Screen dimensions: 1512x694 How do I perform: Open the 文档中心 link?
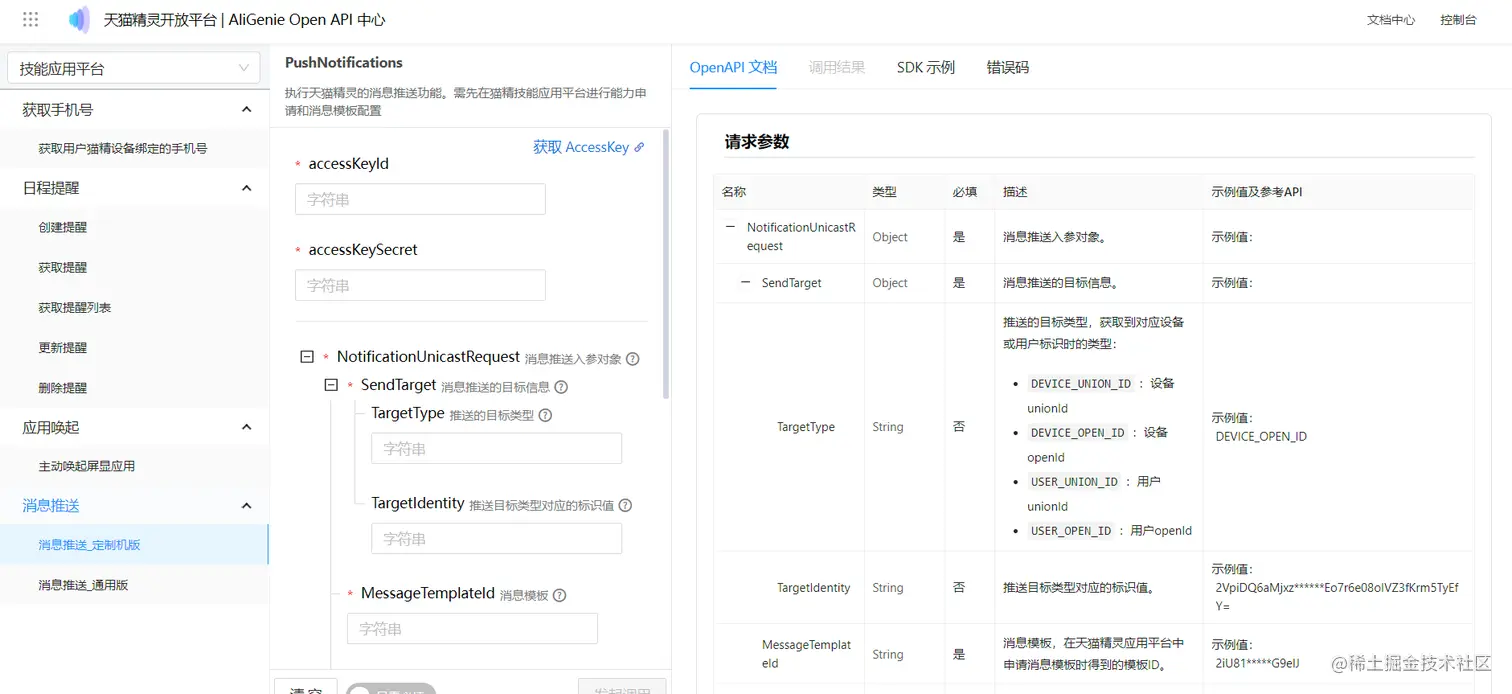coord(1391,20)
